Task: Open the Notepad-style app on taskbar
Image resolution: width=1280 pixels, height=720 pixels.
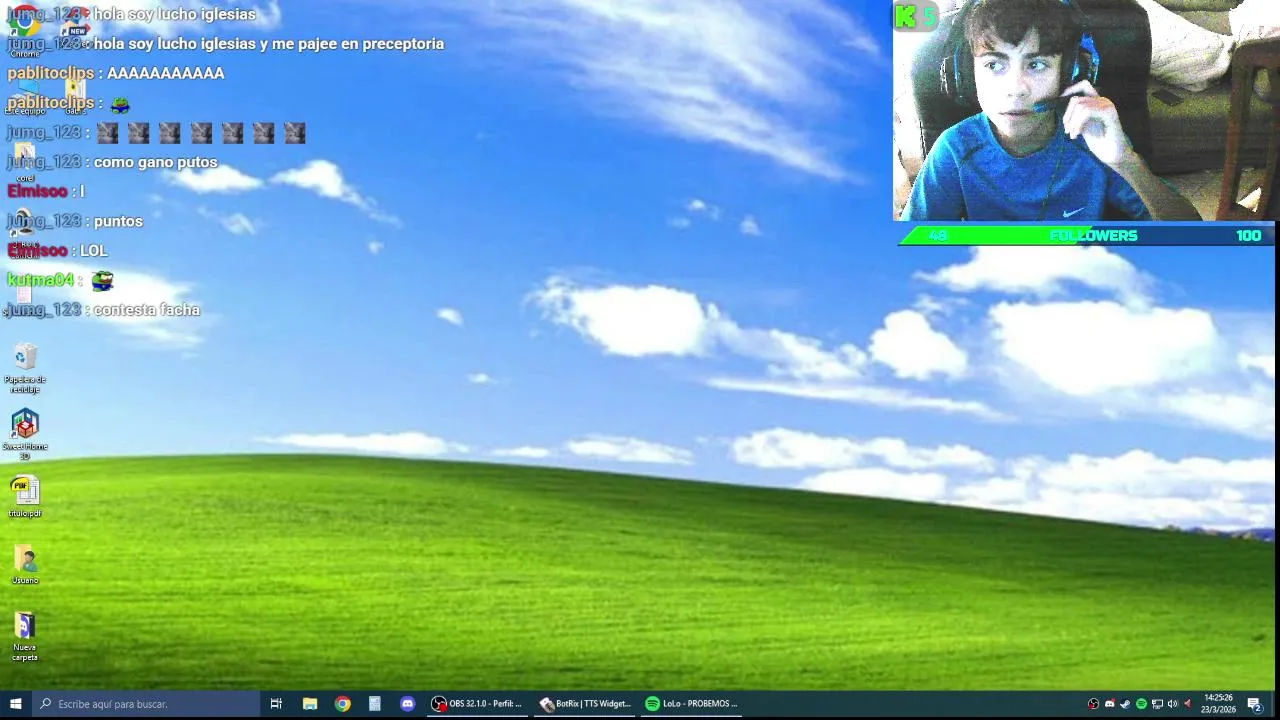Action: coord(374,704)
